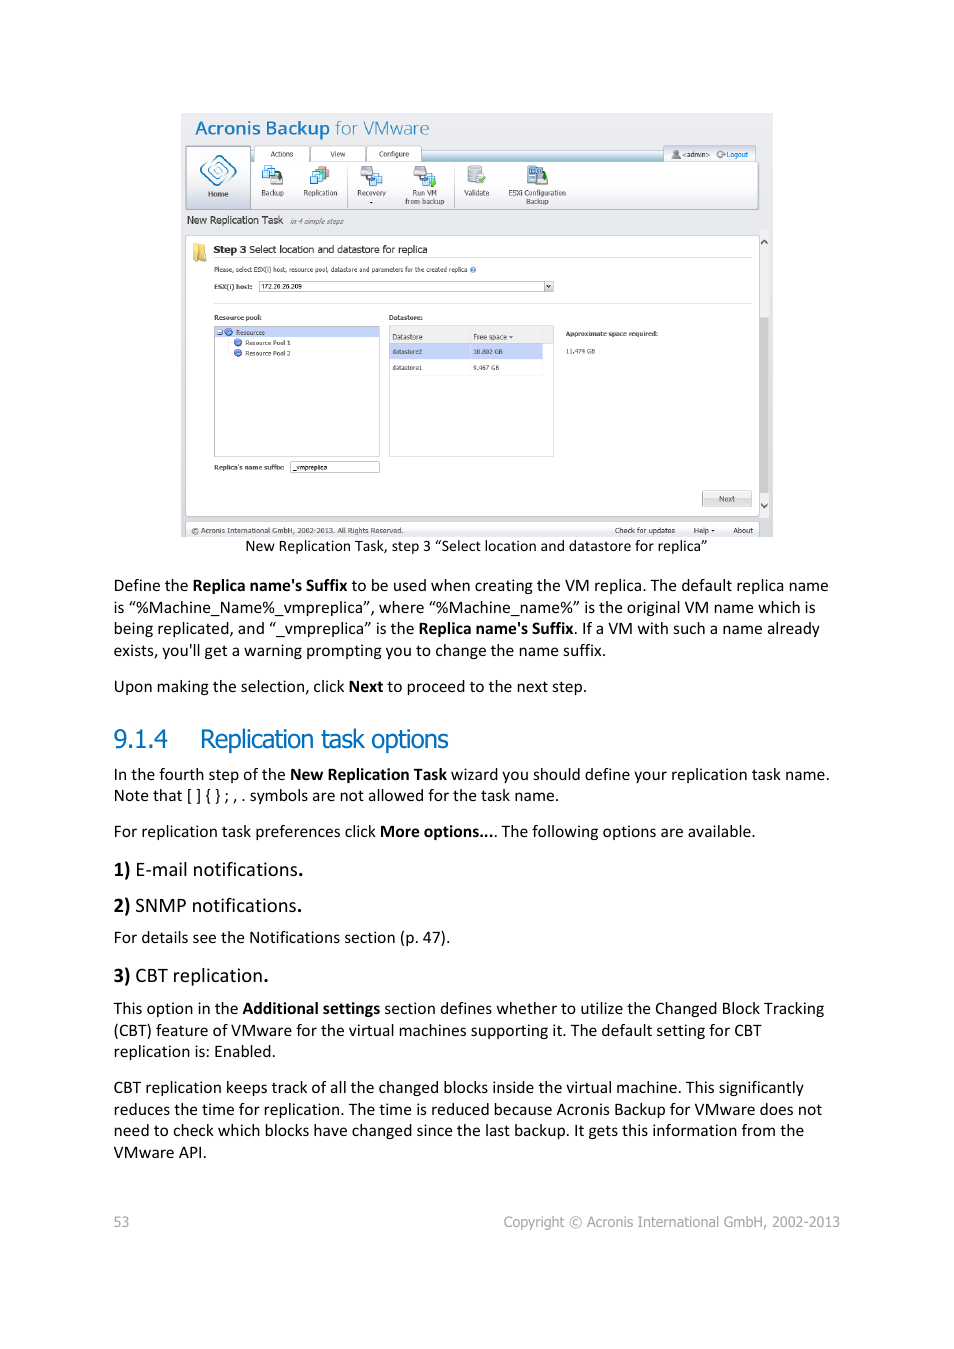
Task: Click the help icon after the instructions
Action: coord(473,270)
